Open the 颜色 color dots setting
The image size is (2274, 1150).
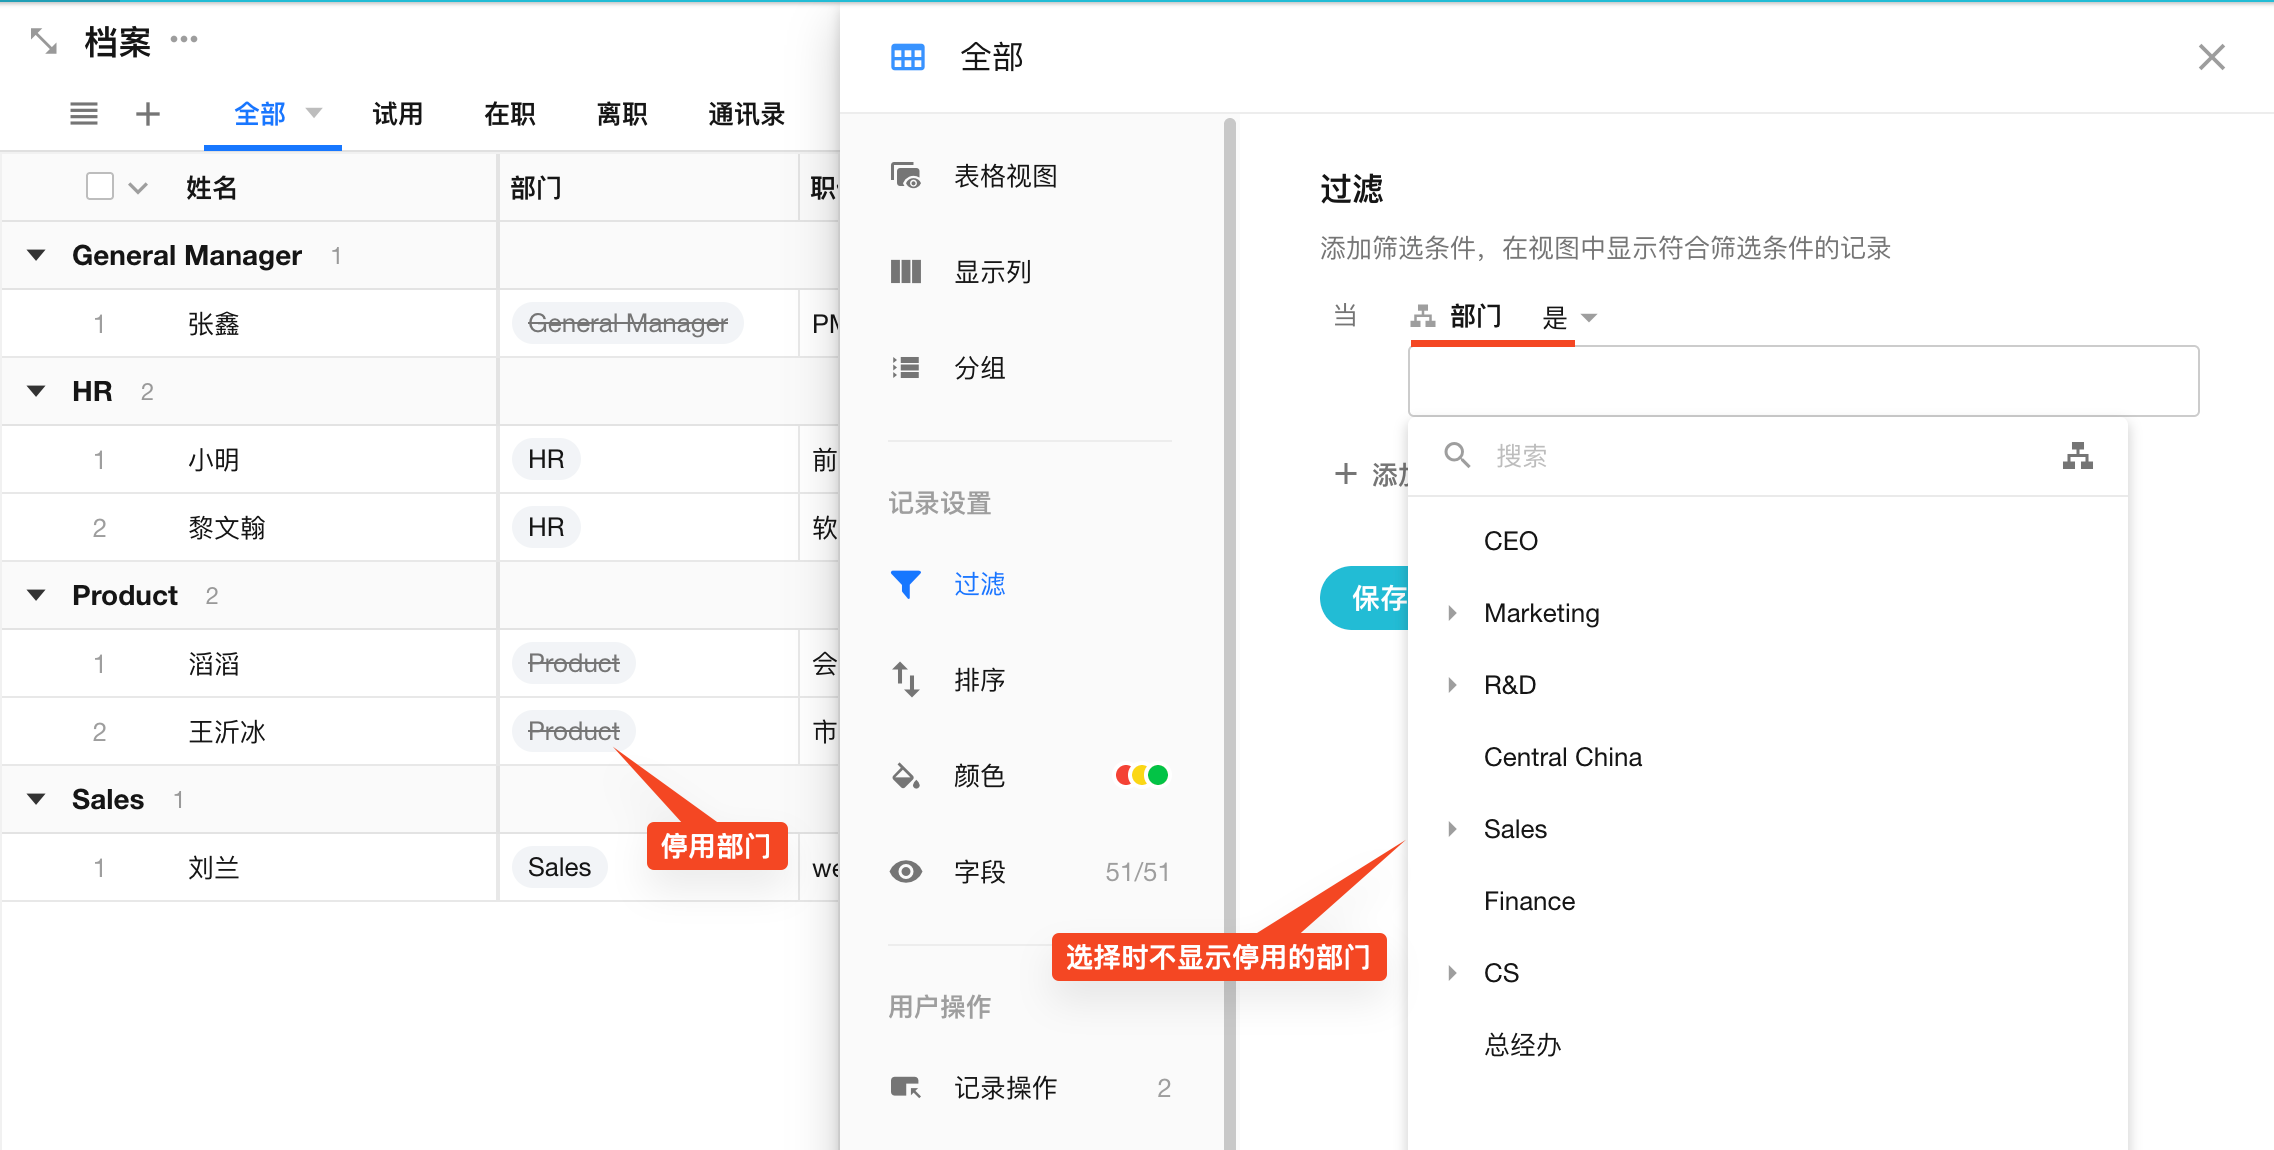pyautogui.click(x=1142, y=775)
